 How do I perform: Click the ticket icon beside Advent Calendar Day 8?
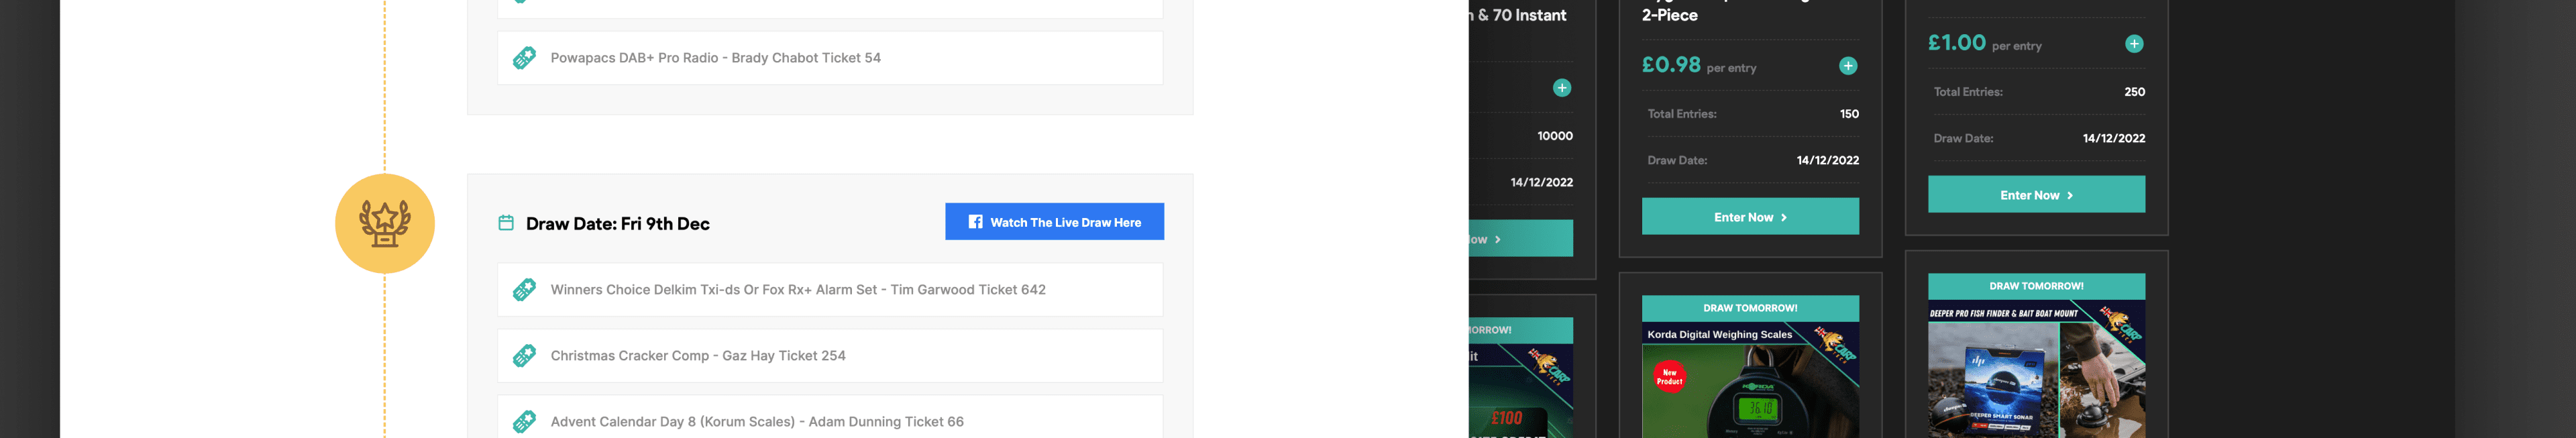(x=524, y=422)
